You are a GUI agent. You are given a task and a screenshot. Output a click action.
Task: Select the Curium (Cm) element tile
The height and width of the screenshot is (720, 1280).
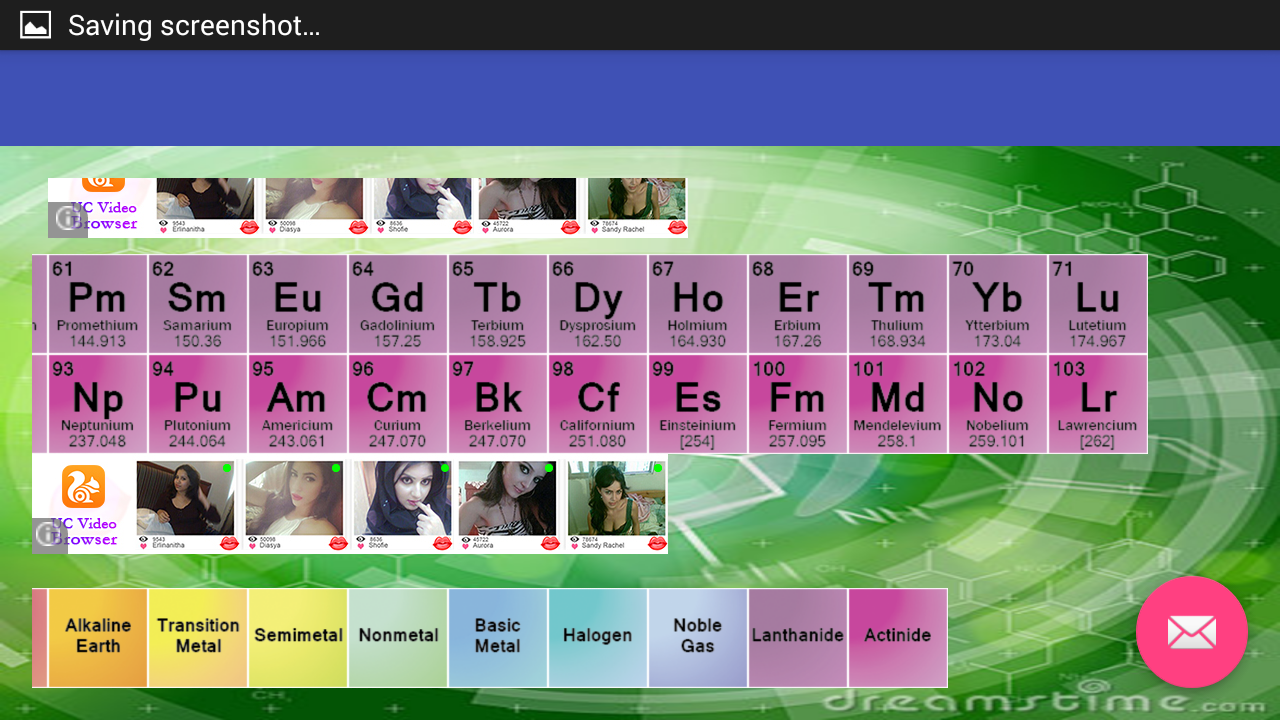(x=398, y=404)
